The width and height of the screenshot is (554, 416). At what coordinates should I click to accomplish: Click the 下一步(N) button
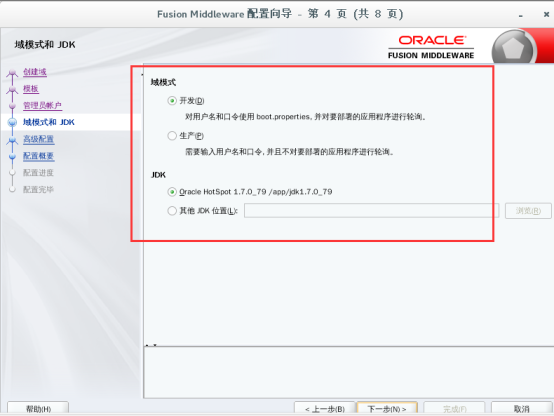[x=387, y=409]
